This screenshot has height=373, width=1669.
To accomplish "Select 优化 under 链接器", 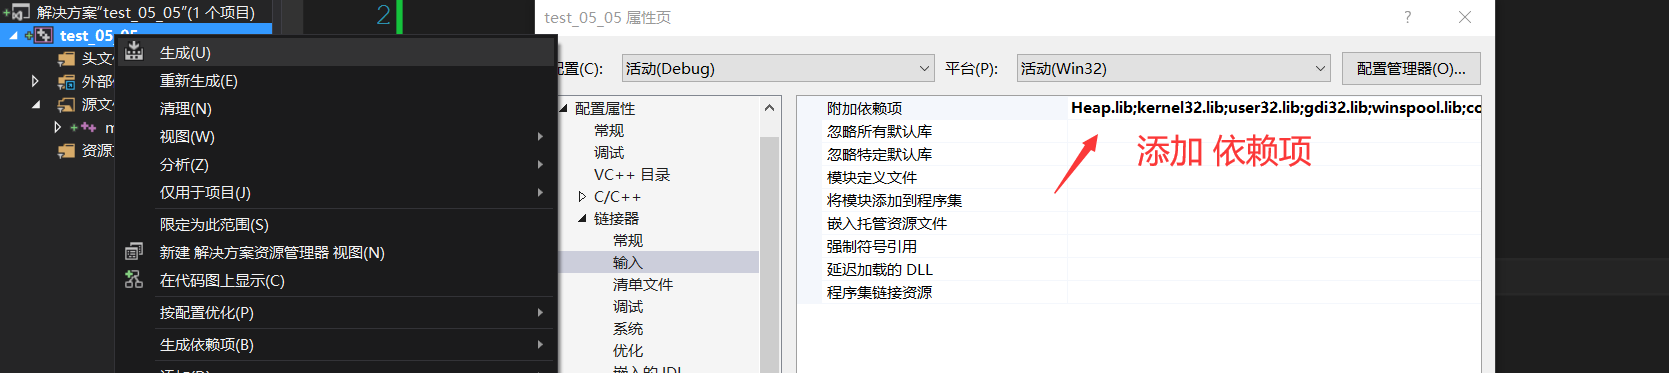I will tap(628, 350).
